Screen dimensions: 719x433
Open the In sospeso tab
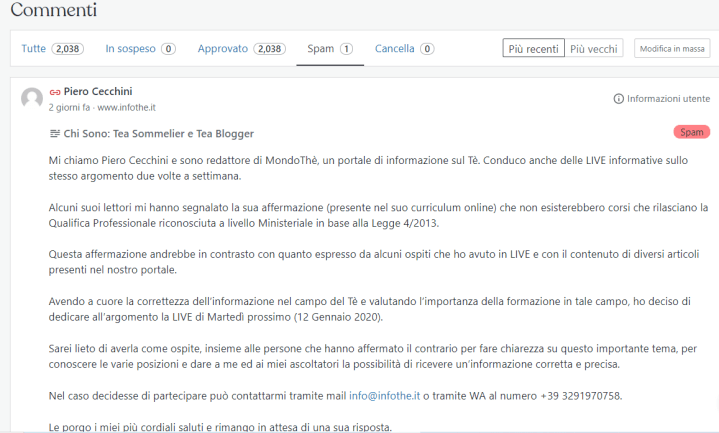click(x=140, y=48)
